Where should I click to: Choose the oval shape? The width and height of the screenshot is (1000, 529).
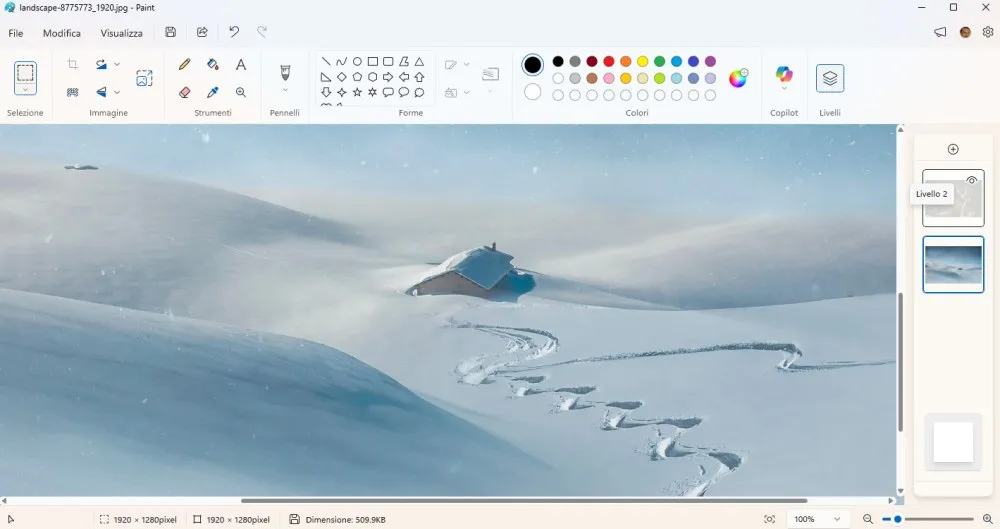click(357, 61)
